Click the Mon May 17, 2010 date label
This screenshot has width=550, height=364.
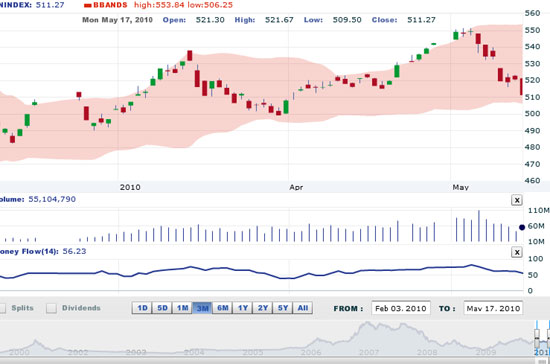[x=118, y=20]
